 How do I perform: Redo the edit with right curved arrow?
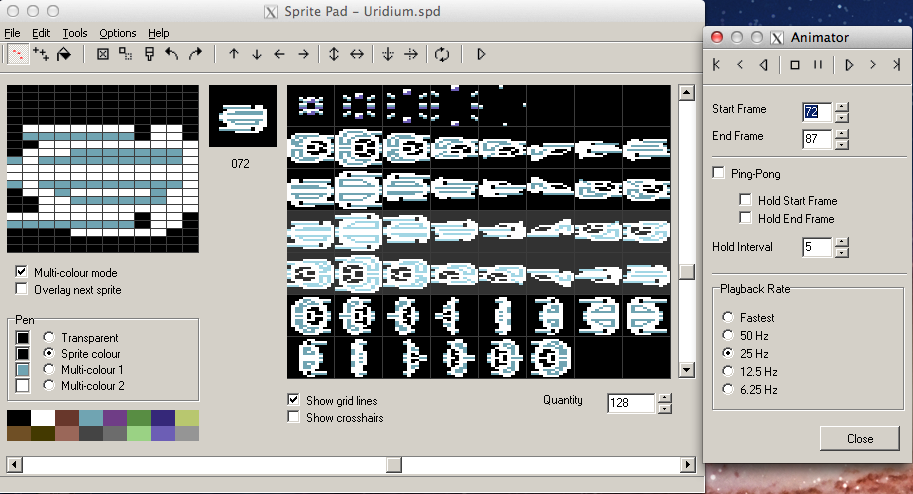(x=196, y=54)
